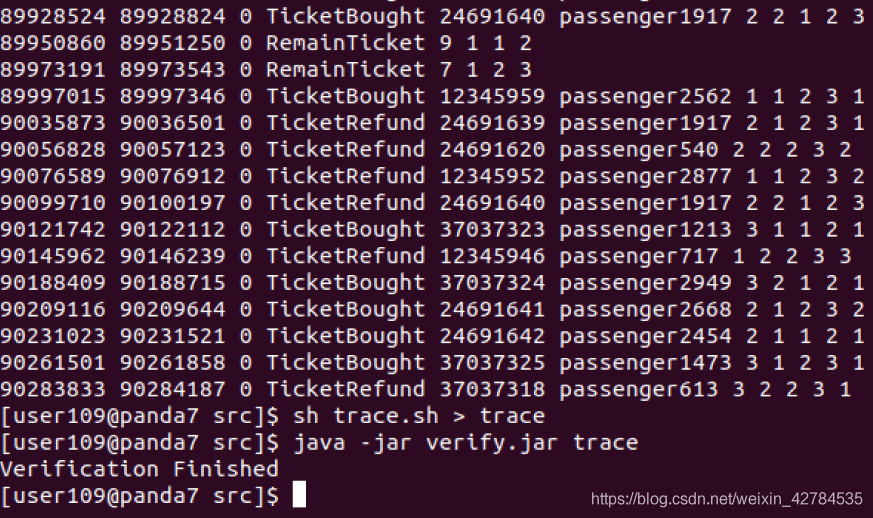Click the 'RemainTicket 7 1 2 3' line
The height and width of the screenshot is (518, 873).
(266, 69)
